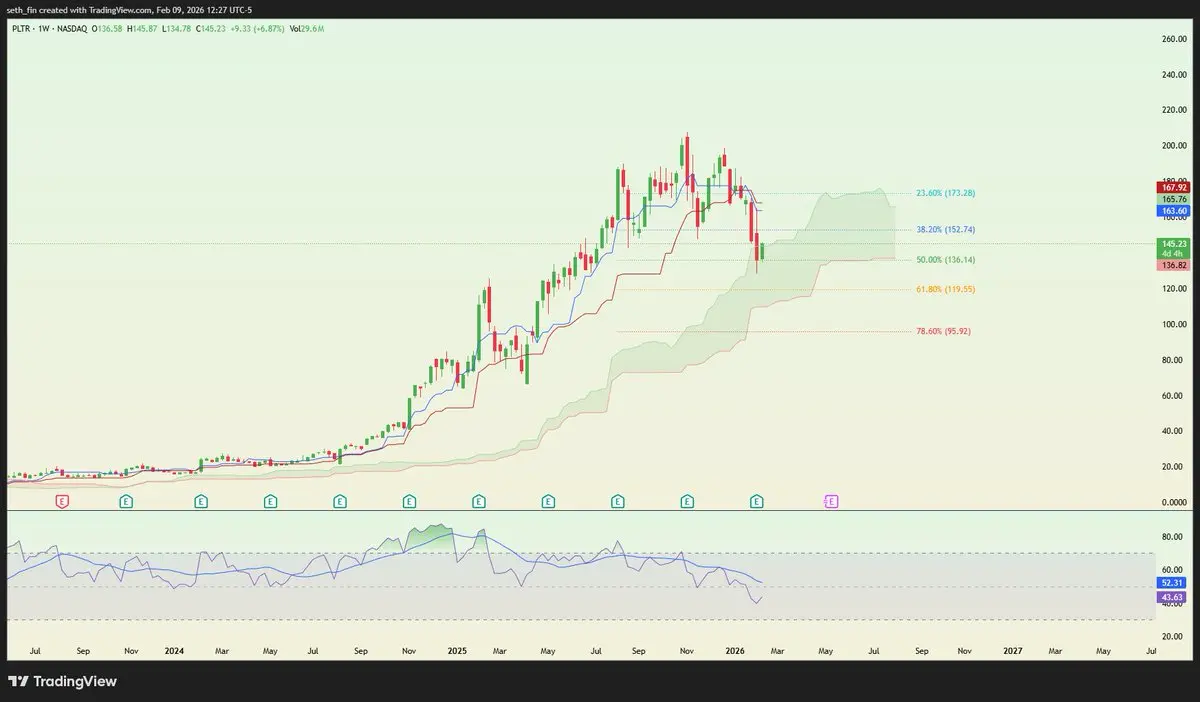Click the TradingView logo
The width and height of the screenshot is (1200, 702).
pos(62,681)
